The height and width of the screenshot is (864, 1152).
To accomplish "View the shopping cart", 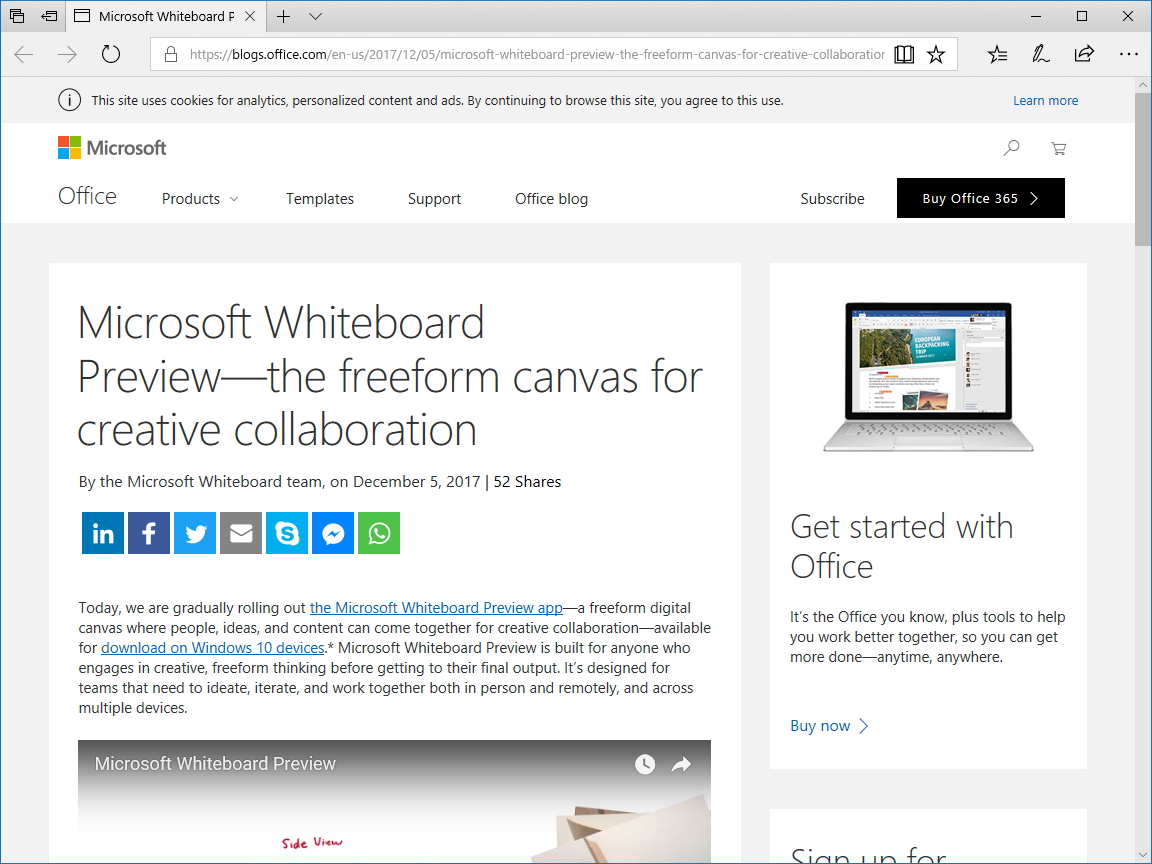I will 1059,148.
